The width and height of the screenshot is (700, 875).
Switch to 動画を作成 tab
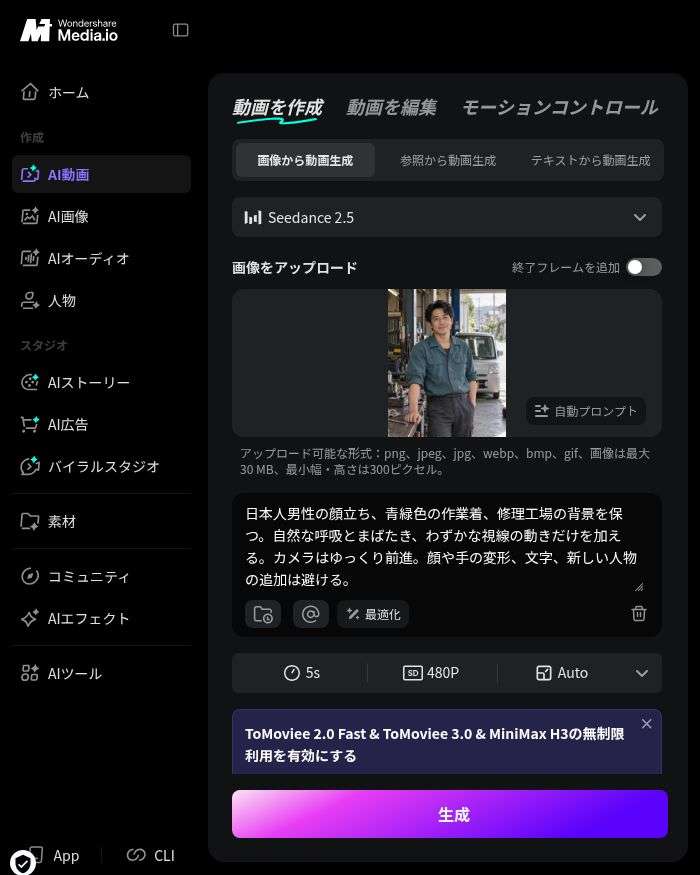[277, 107]
